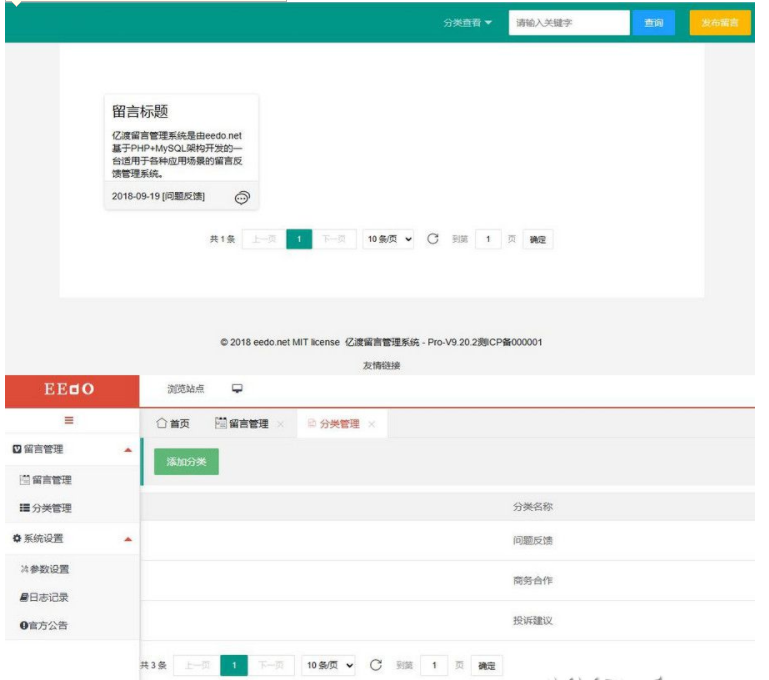Click the monitor icon in admin header
Image resolution: width=769 pixels, height=680 pixels.
[x=237, y=389]
